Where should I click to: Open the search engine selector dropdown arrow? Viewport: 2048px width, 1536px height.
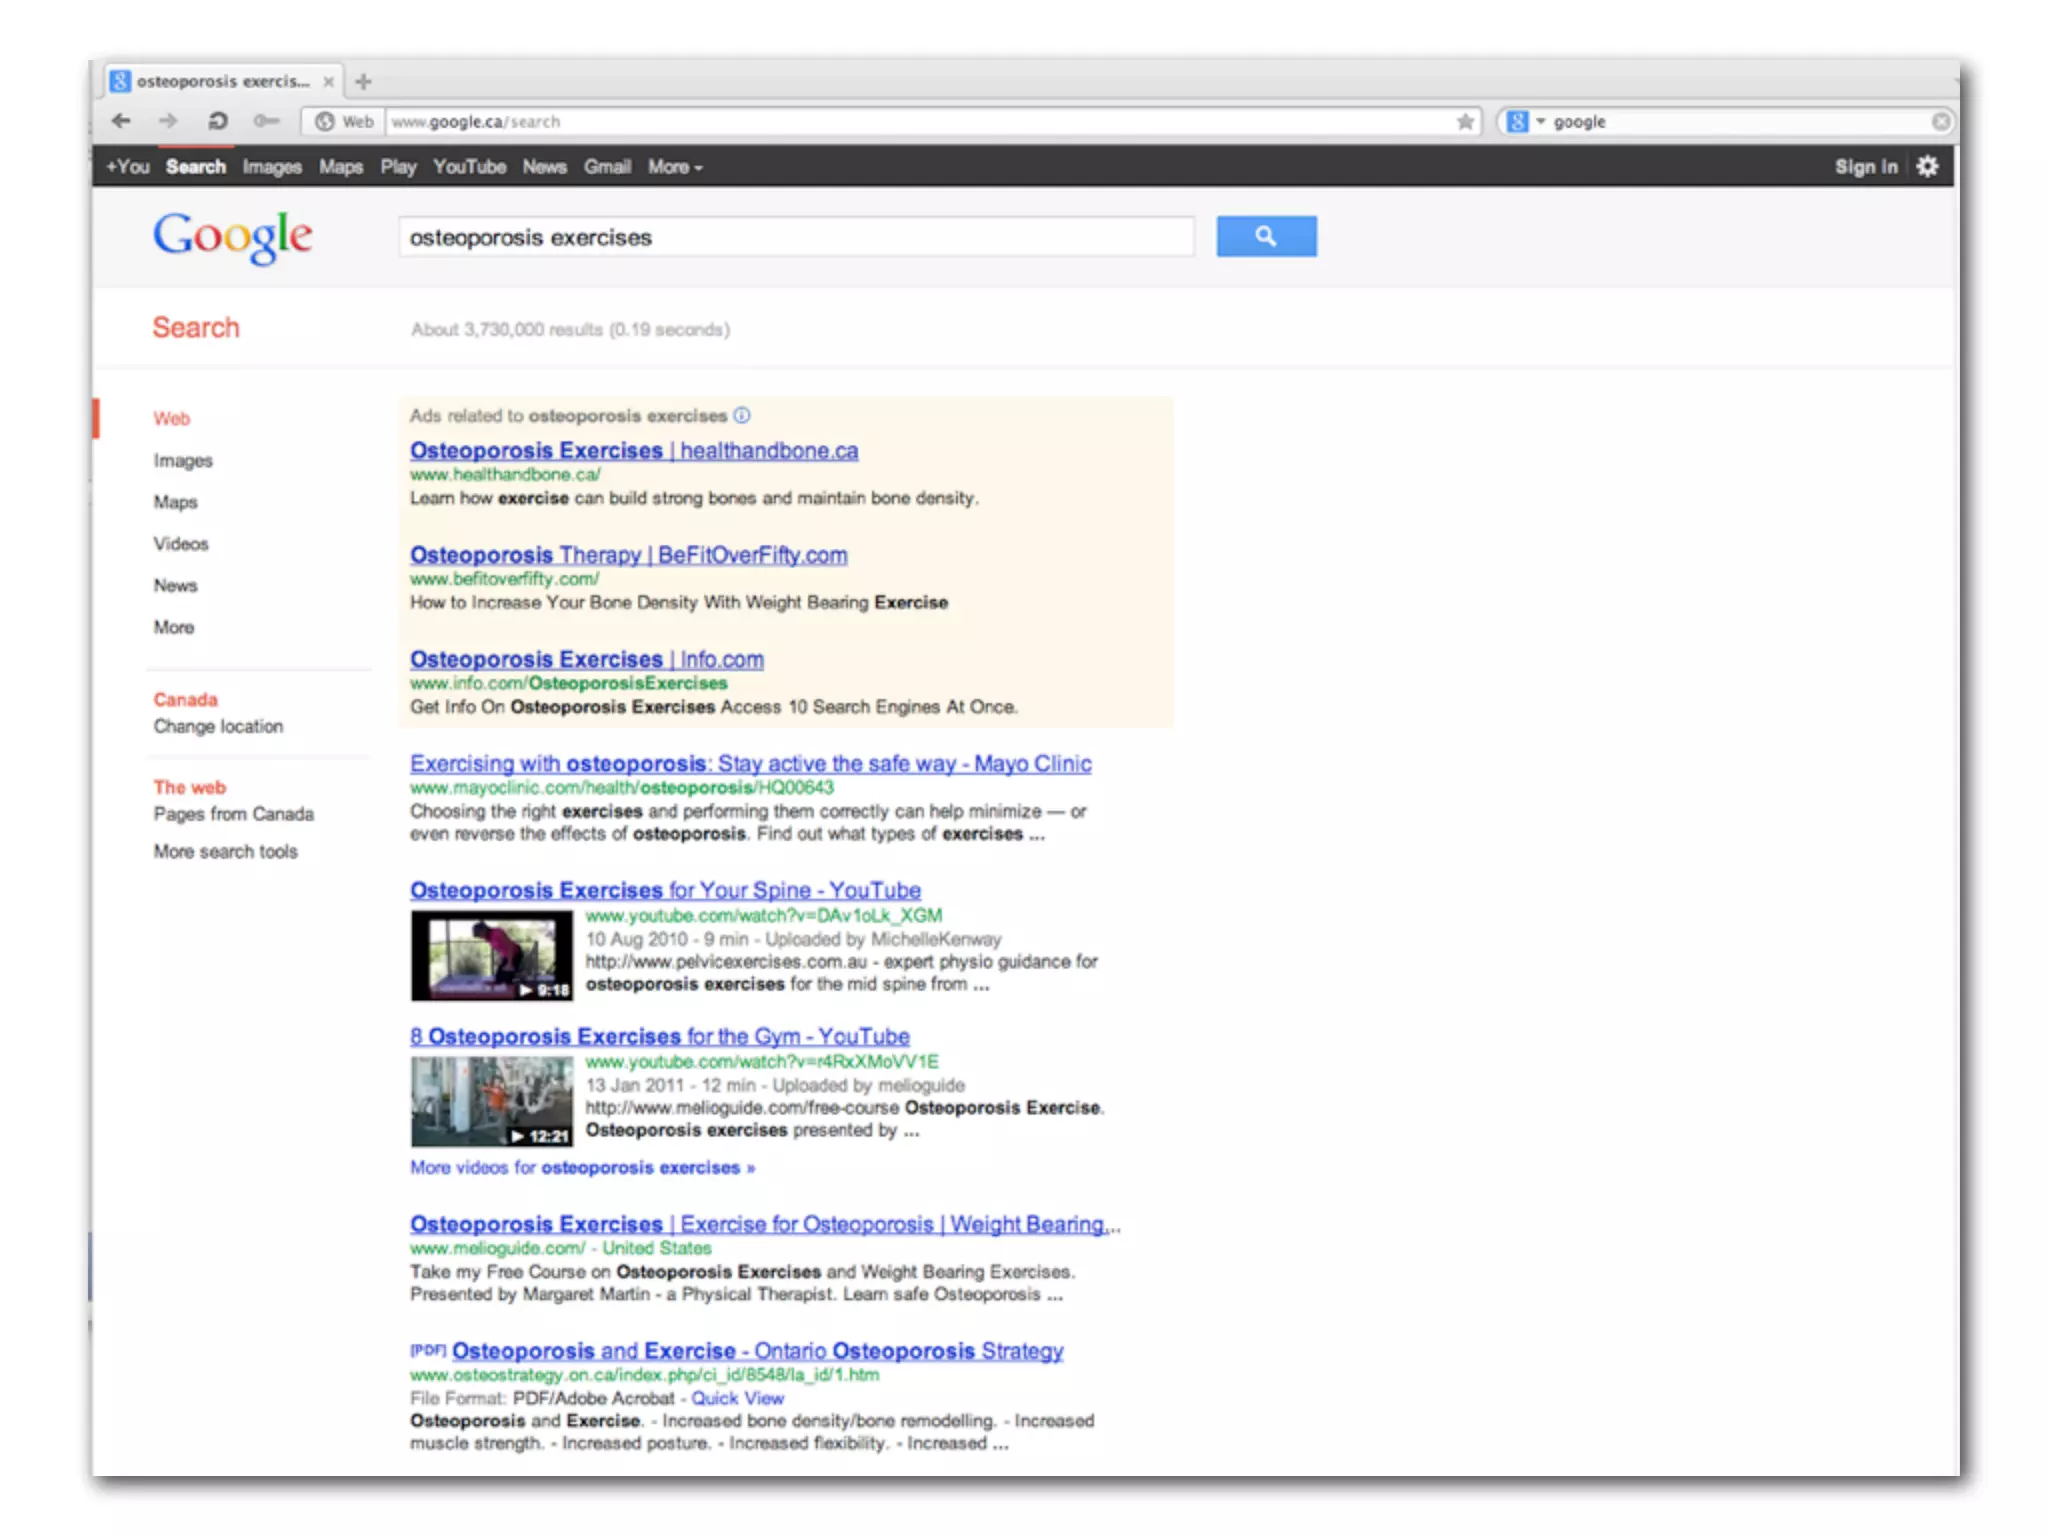pos(1540,121)
